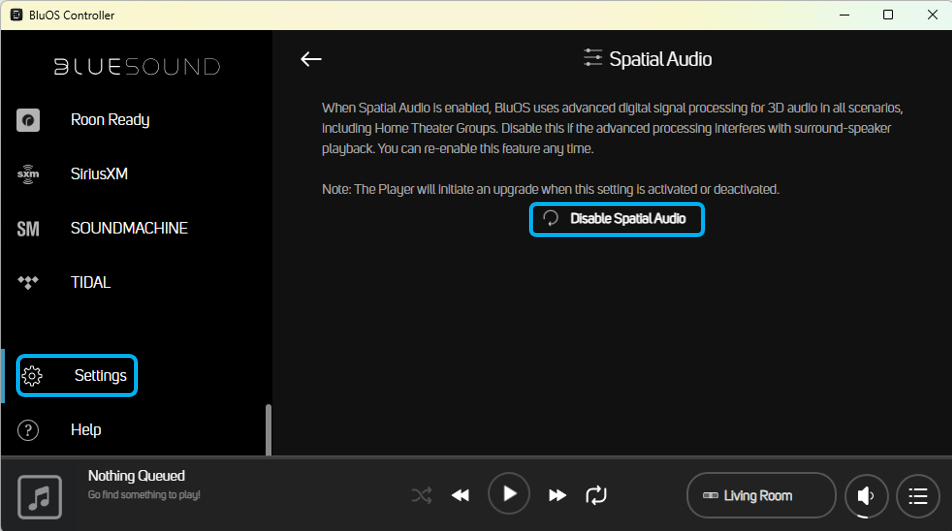Screen dimensions: 952x531
Task: Click the sidebar vertical scrollbar
Action: pos(268,428)
